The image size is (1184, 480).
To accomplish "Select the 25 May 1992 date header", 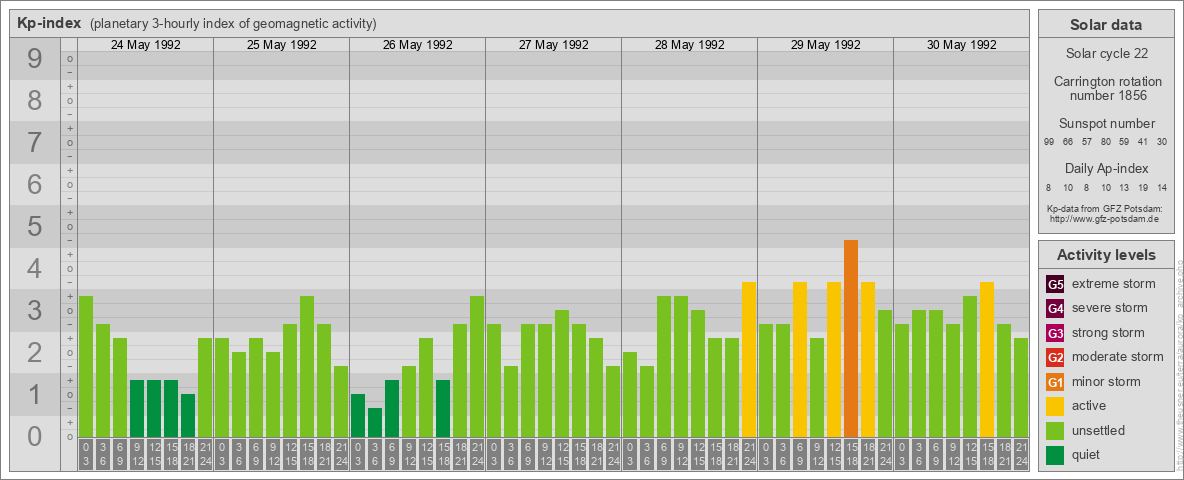I will click(282, 45).
